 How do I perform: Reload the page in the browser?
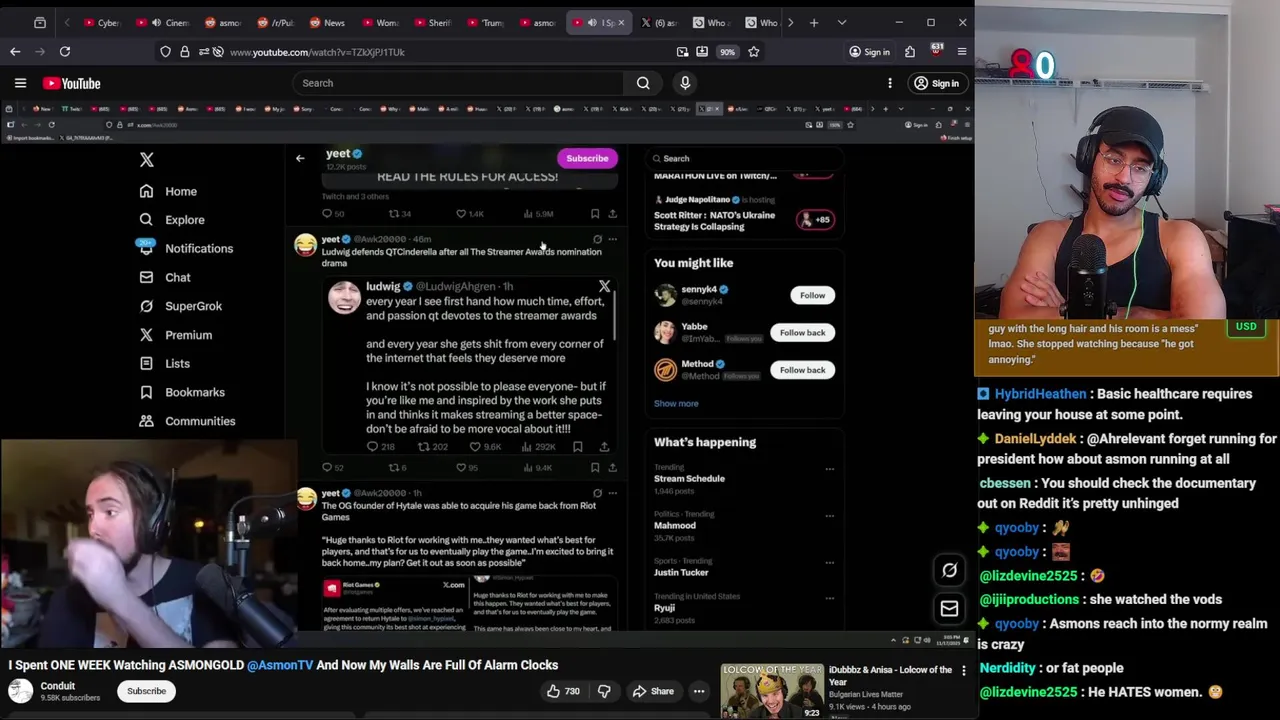65,52
